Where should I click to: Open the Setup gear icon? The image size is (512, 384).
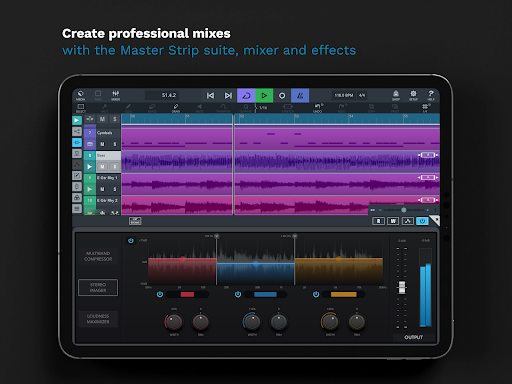coord(413,95)
